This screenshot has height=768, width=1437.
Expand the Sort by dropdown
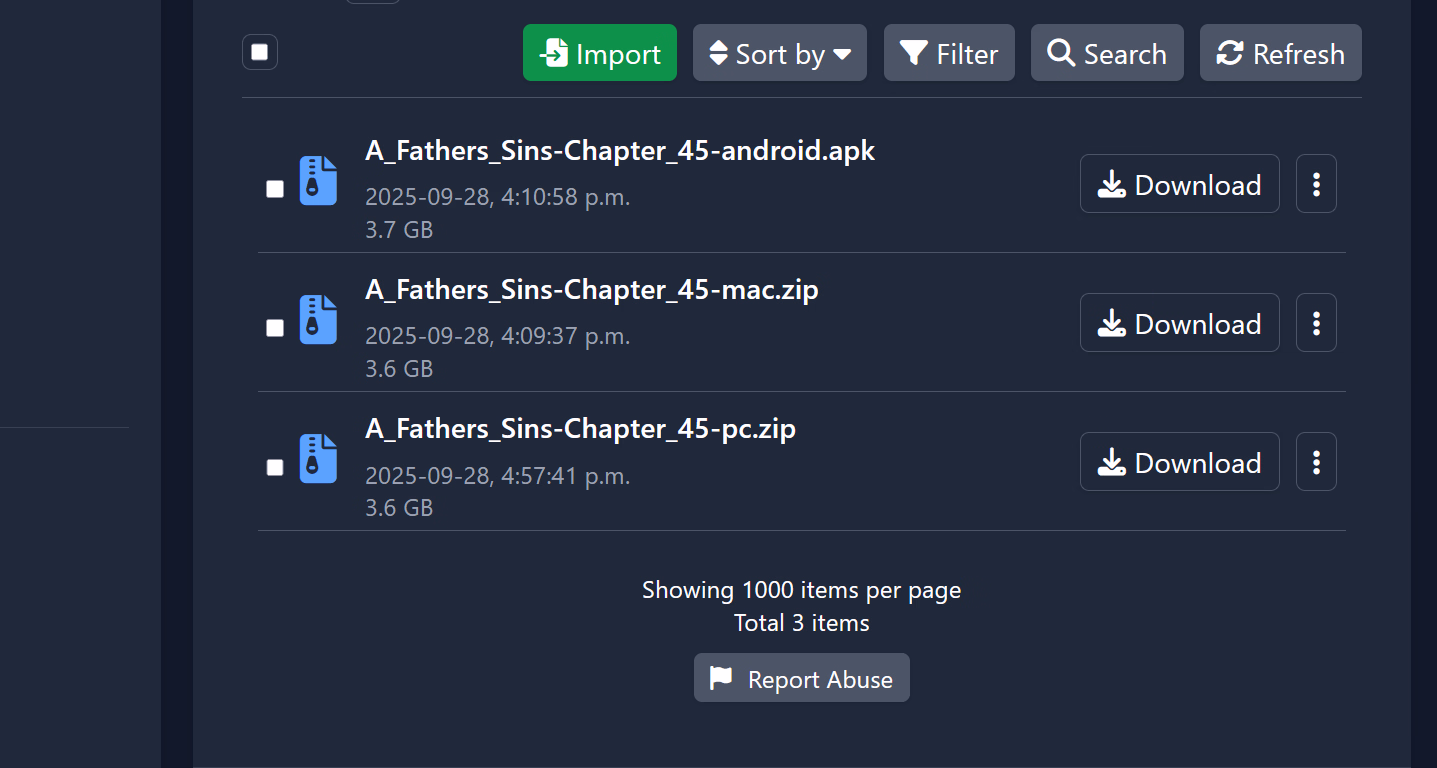click(x=779, y=53)
